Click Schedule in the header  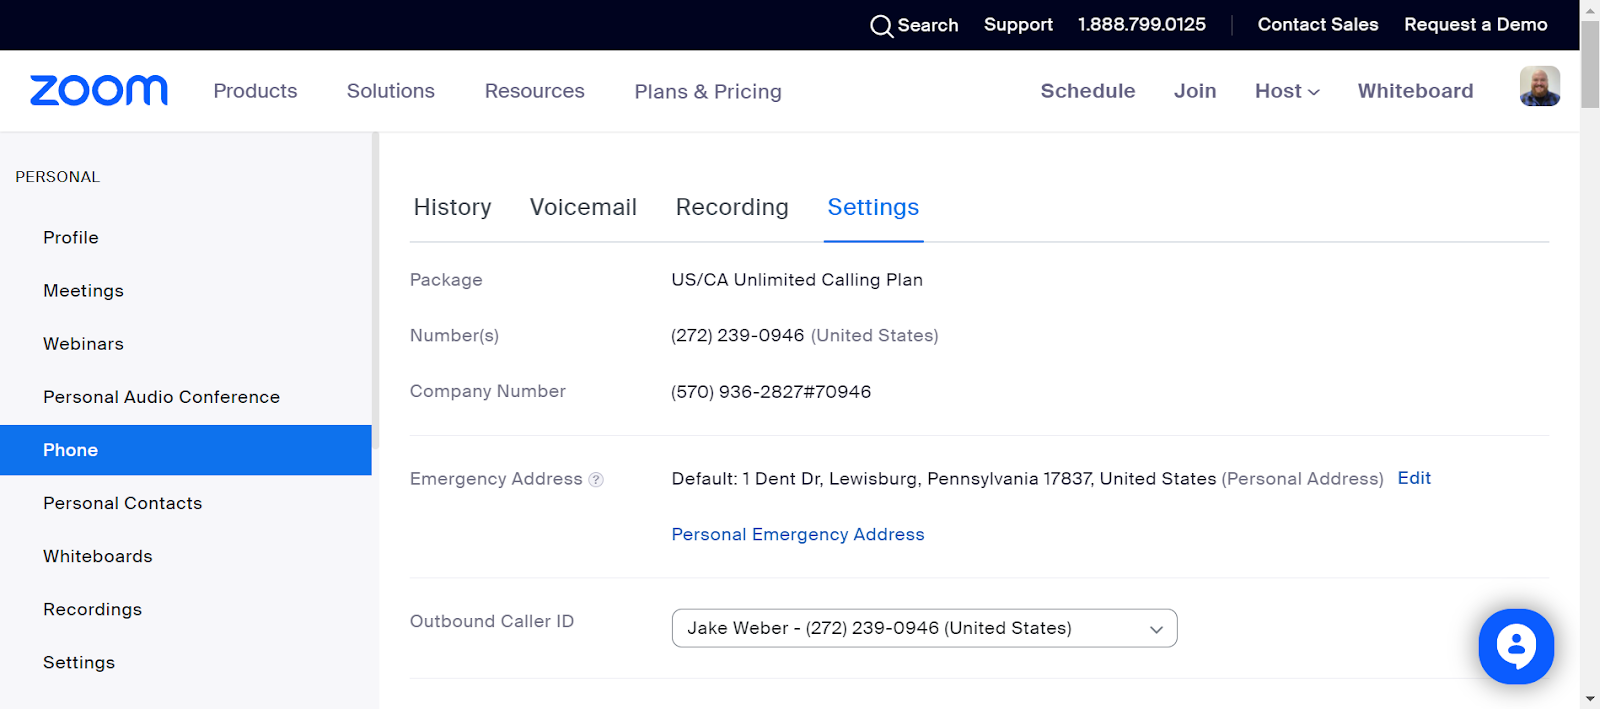1088,91
